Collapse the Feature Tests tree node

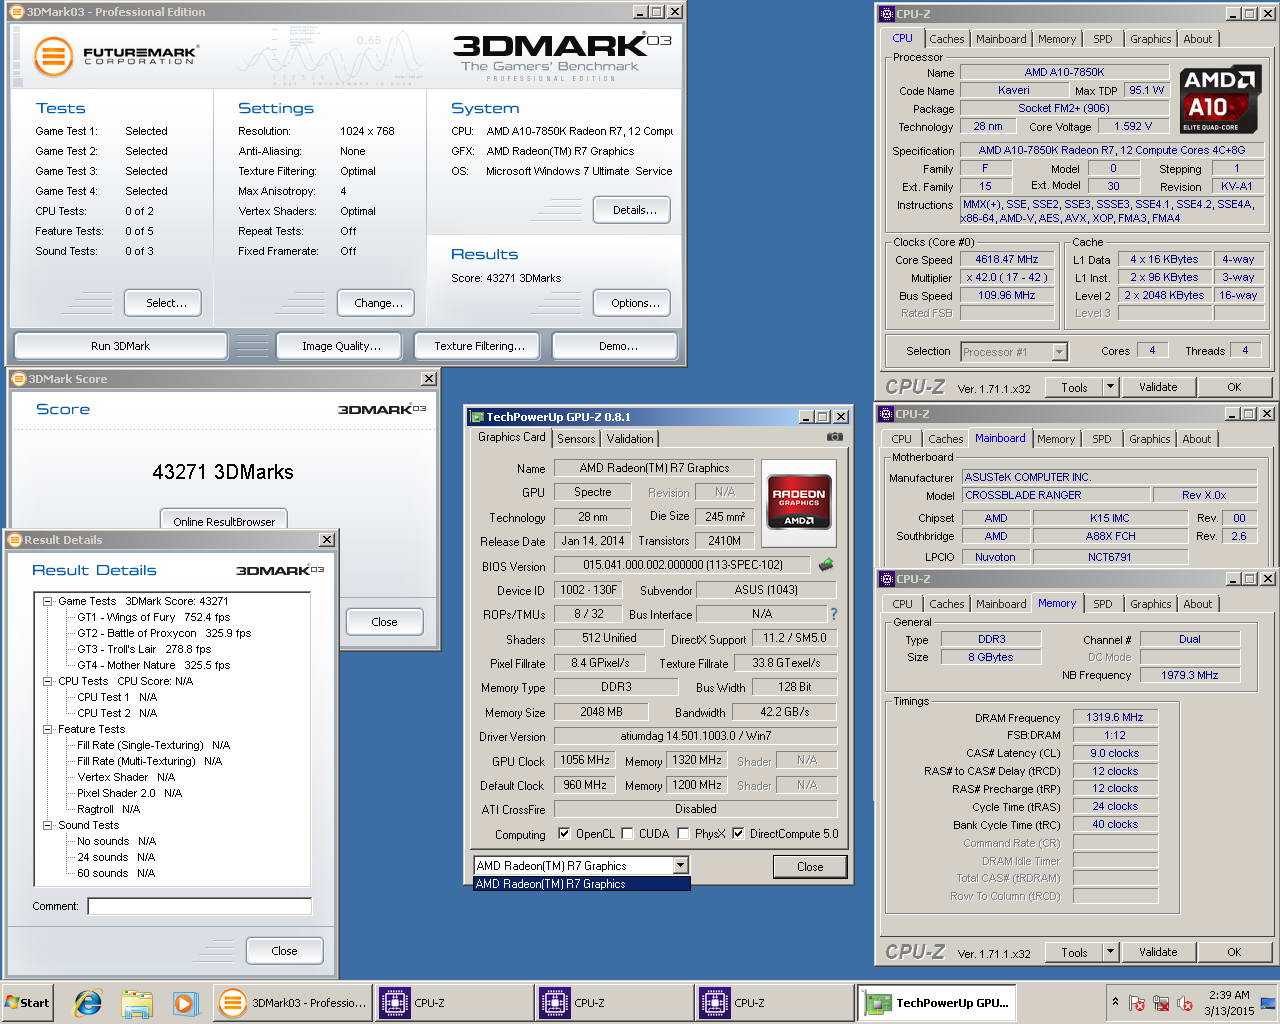pyautogui.click(x=47, y=729)
